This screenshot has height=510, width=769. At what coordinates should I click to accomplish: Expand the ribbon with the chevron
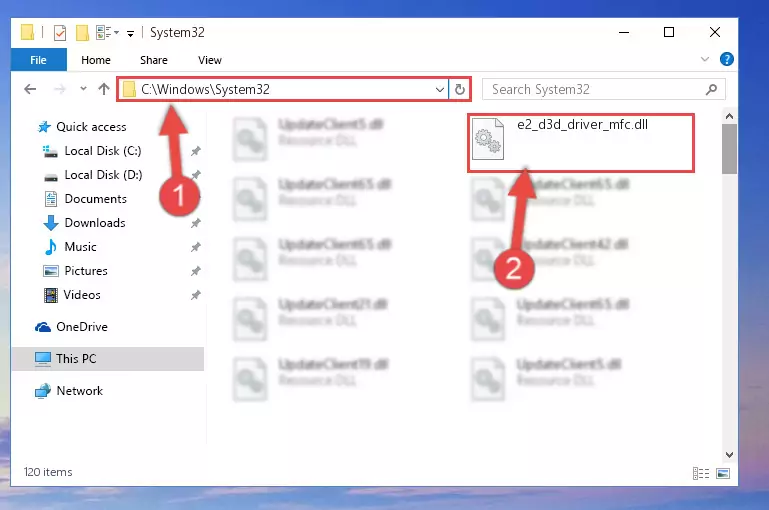[705, 59]
